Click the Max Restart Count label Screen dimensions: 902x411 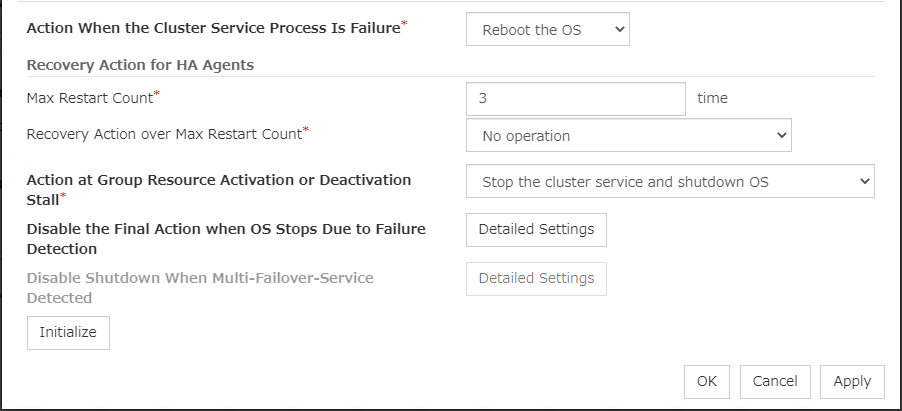91,98
